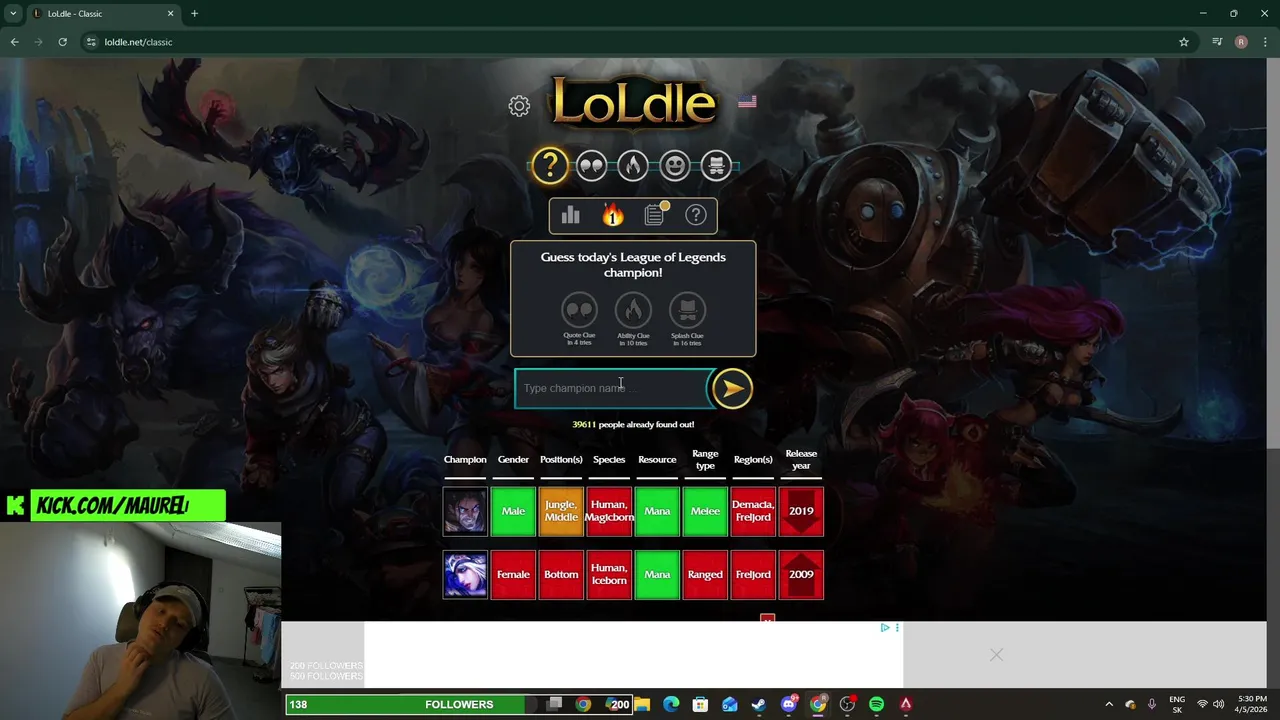Click the Freljord cell in Ashe's row
Screen dimensions: 1280x720
click(753, 575)
